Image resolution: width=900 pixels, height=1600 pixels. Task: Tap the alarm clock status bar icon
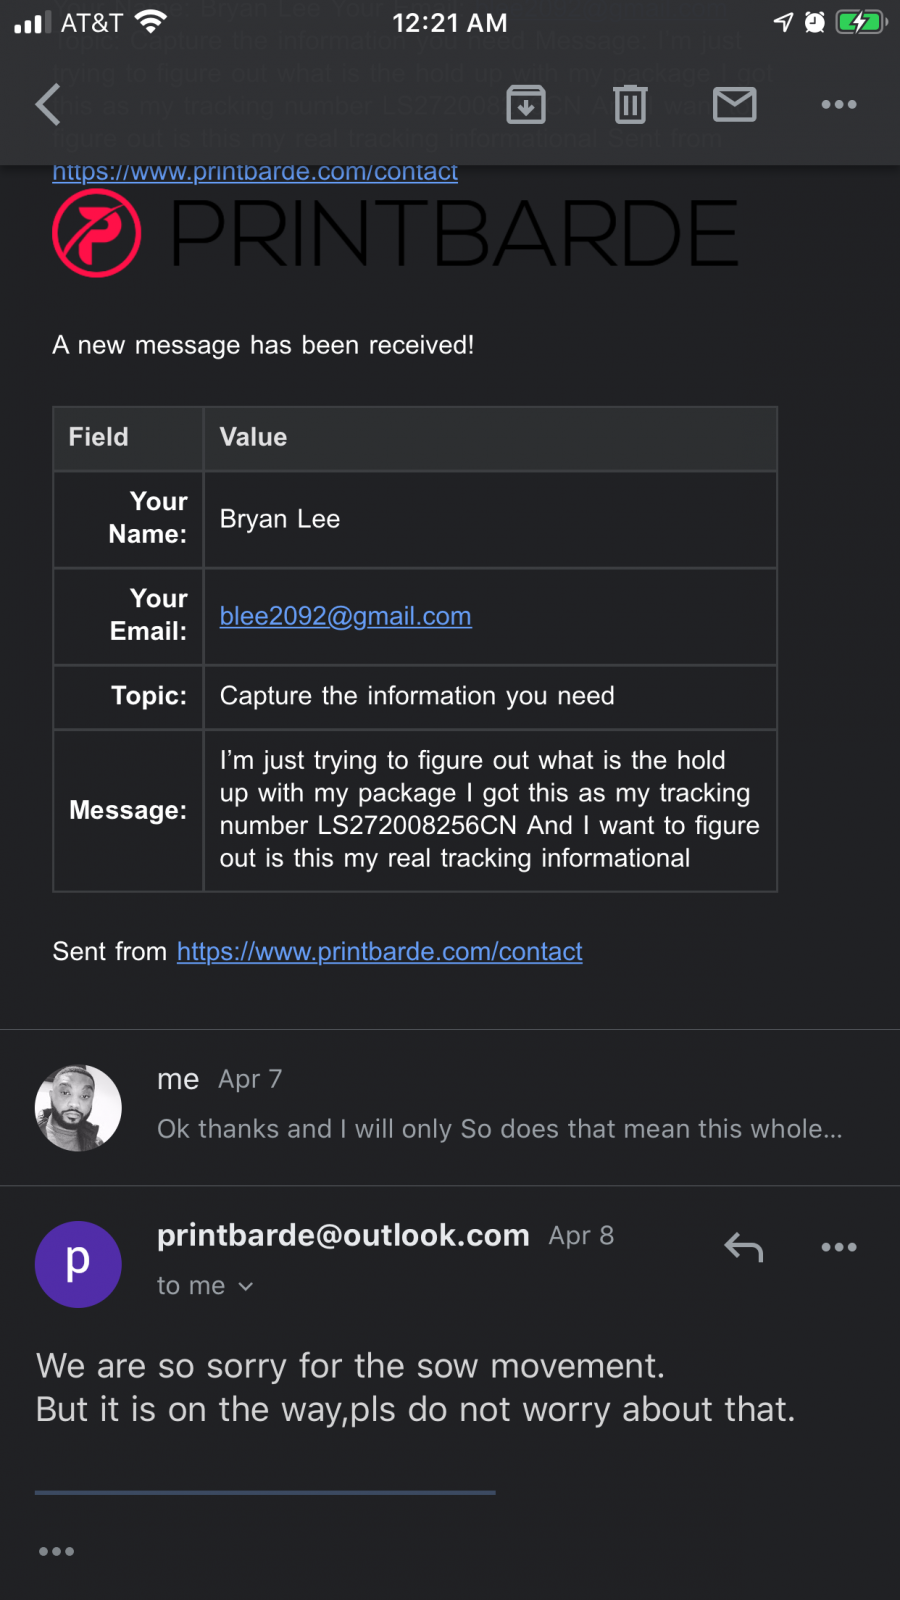(x=815, y=22)
